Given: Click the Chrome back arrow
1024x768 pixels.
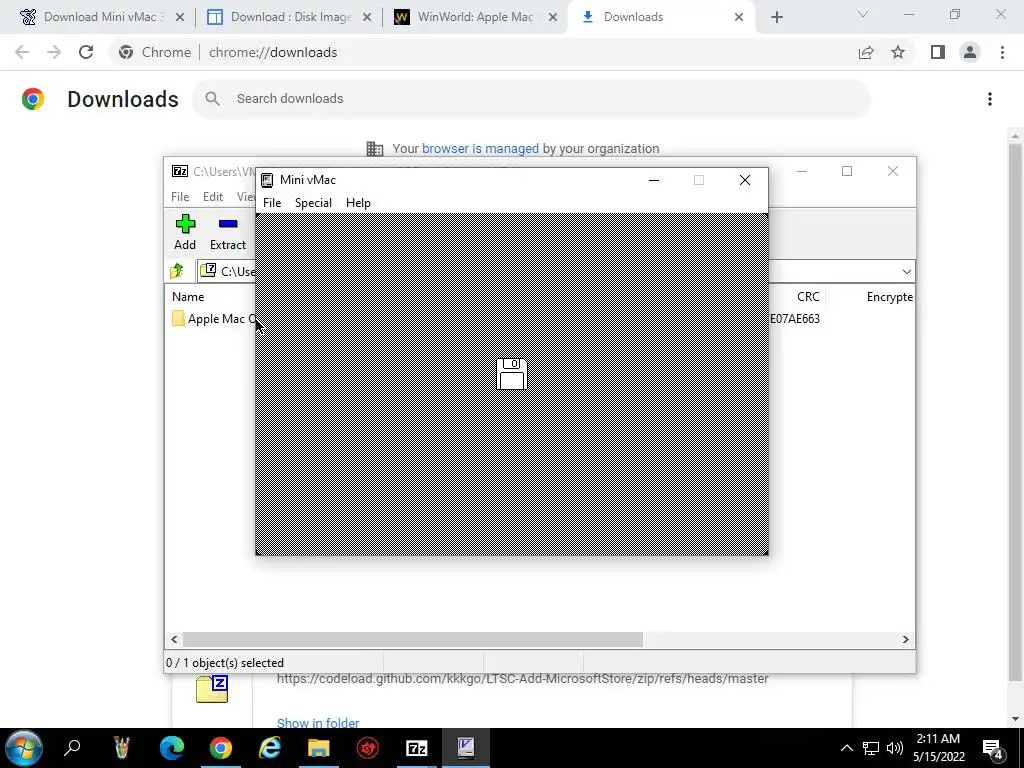Looking at the screenshot, I should click(x=22, y=52).
